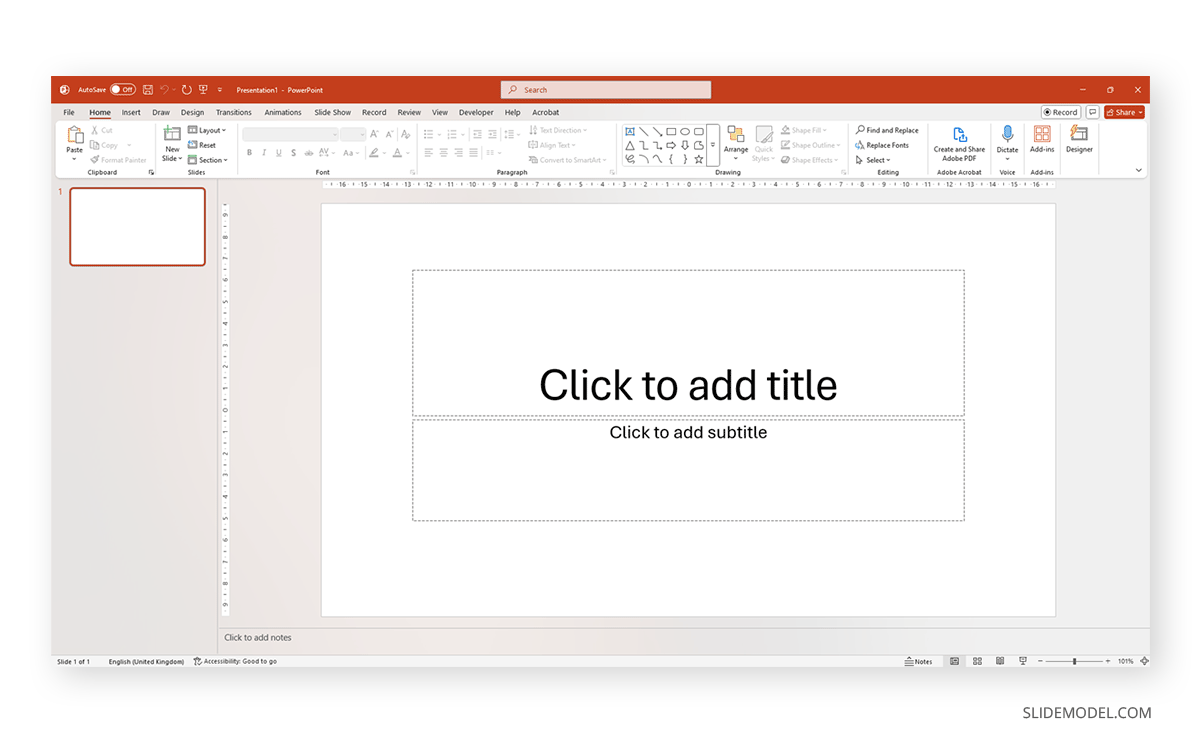Switch to the Insert ribbon tab
The height and width of the screenshot is (743, 1200).
tap(131, 112)
